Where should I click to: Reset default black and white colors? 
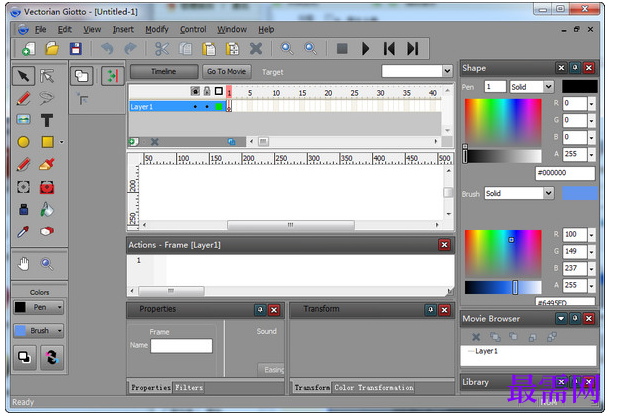(x=24, y=358)
